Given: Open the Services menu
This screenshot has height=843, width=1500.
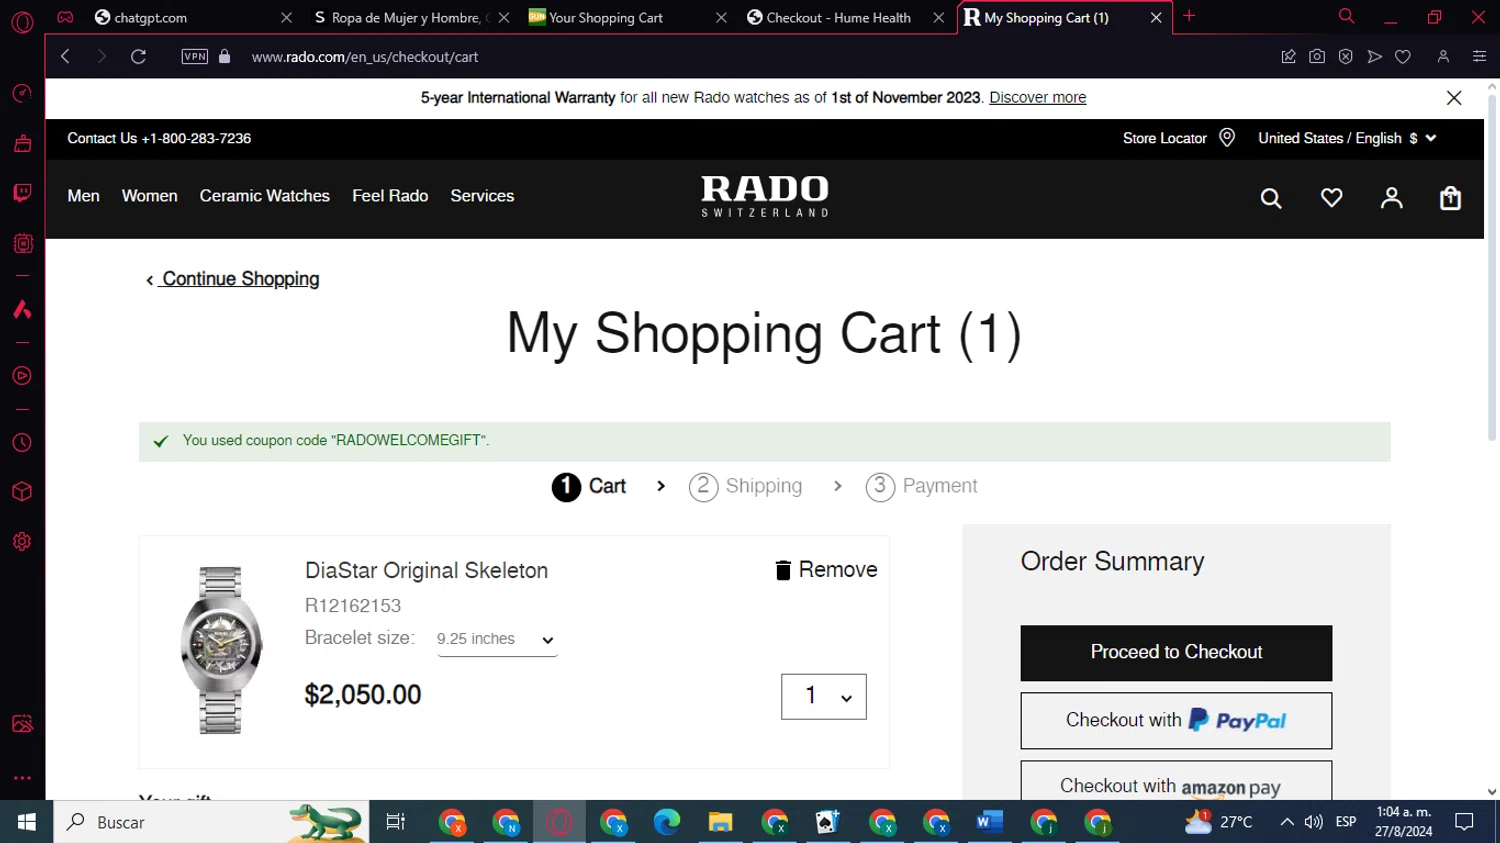Looking at the screenshot, I should (x=482, y=196).
